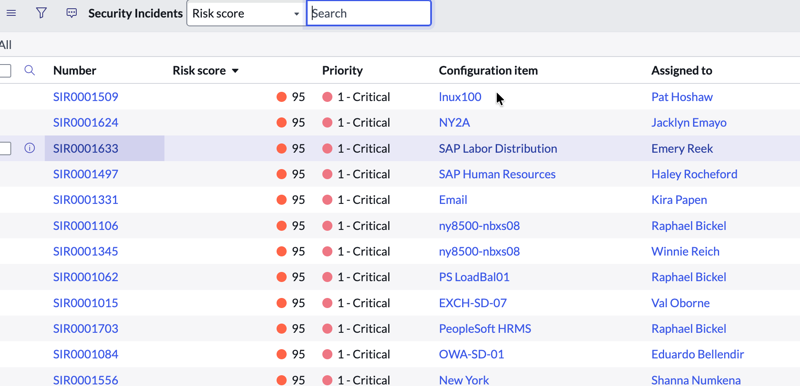Open the hamburger list menu icon
This screenshot has width=800, height=386.
click(11, 13)
